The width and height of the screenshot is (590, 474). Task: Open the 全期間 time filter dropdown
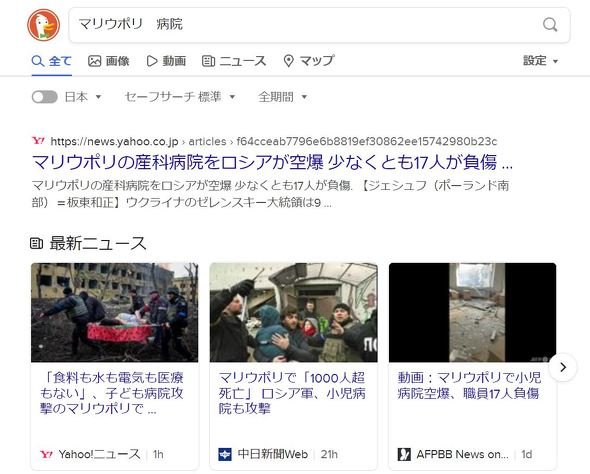click(283, 97)
